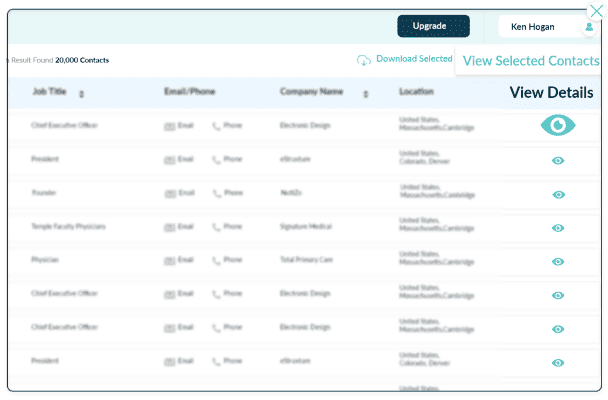Close the preview with the X icon
The height and width of the screenshot is (400, 608).
point(596,11)
